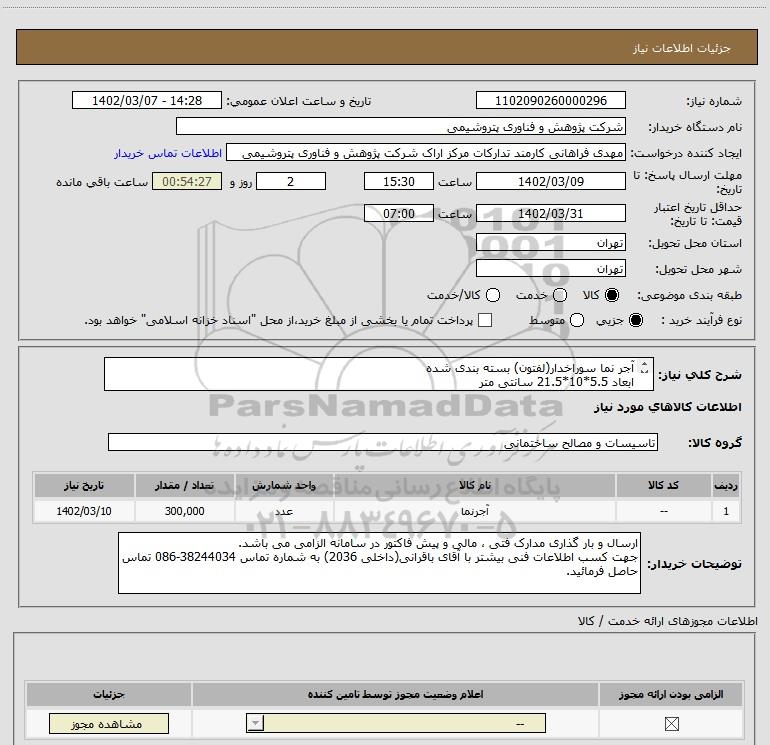Toggle the mandatory permit checkbox
The width and height of the screenshot is (770, 745).
pyautogui.click(x=671, y=723)
